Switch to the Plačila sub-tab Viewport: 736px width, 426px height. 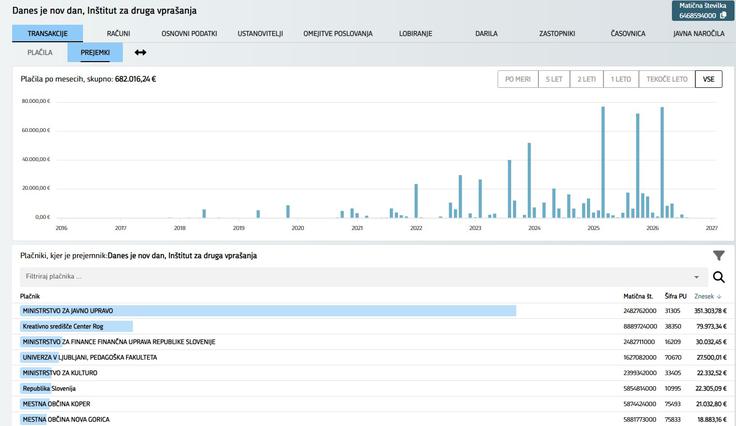click(40, 52)
